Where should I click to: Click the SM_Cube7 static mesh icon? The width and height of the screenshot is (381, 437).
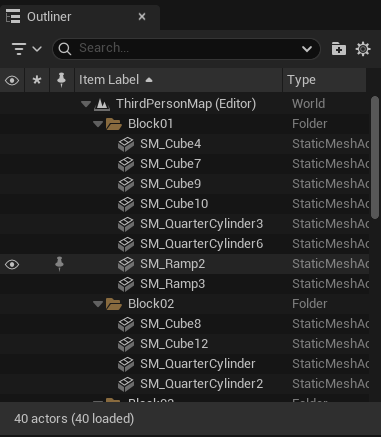(x=126, y=164)
